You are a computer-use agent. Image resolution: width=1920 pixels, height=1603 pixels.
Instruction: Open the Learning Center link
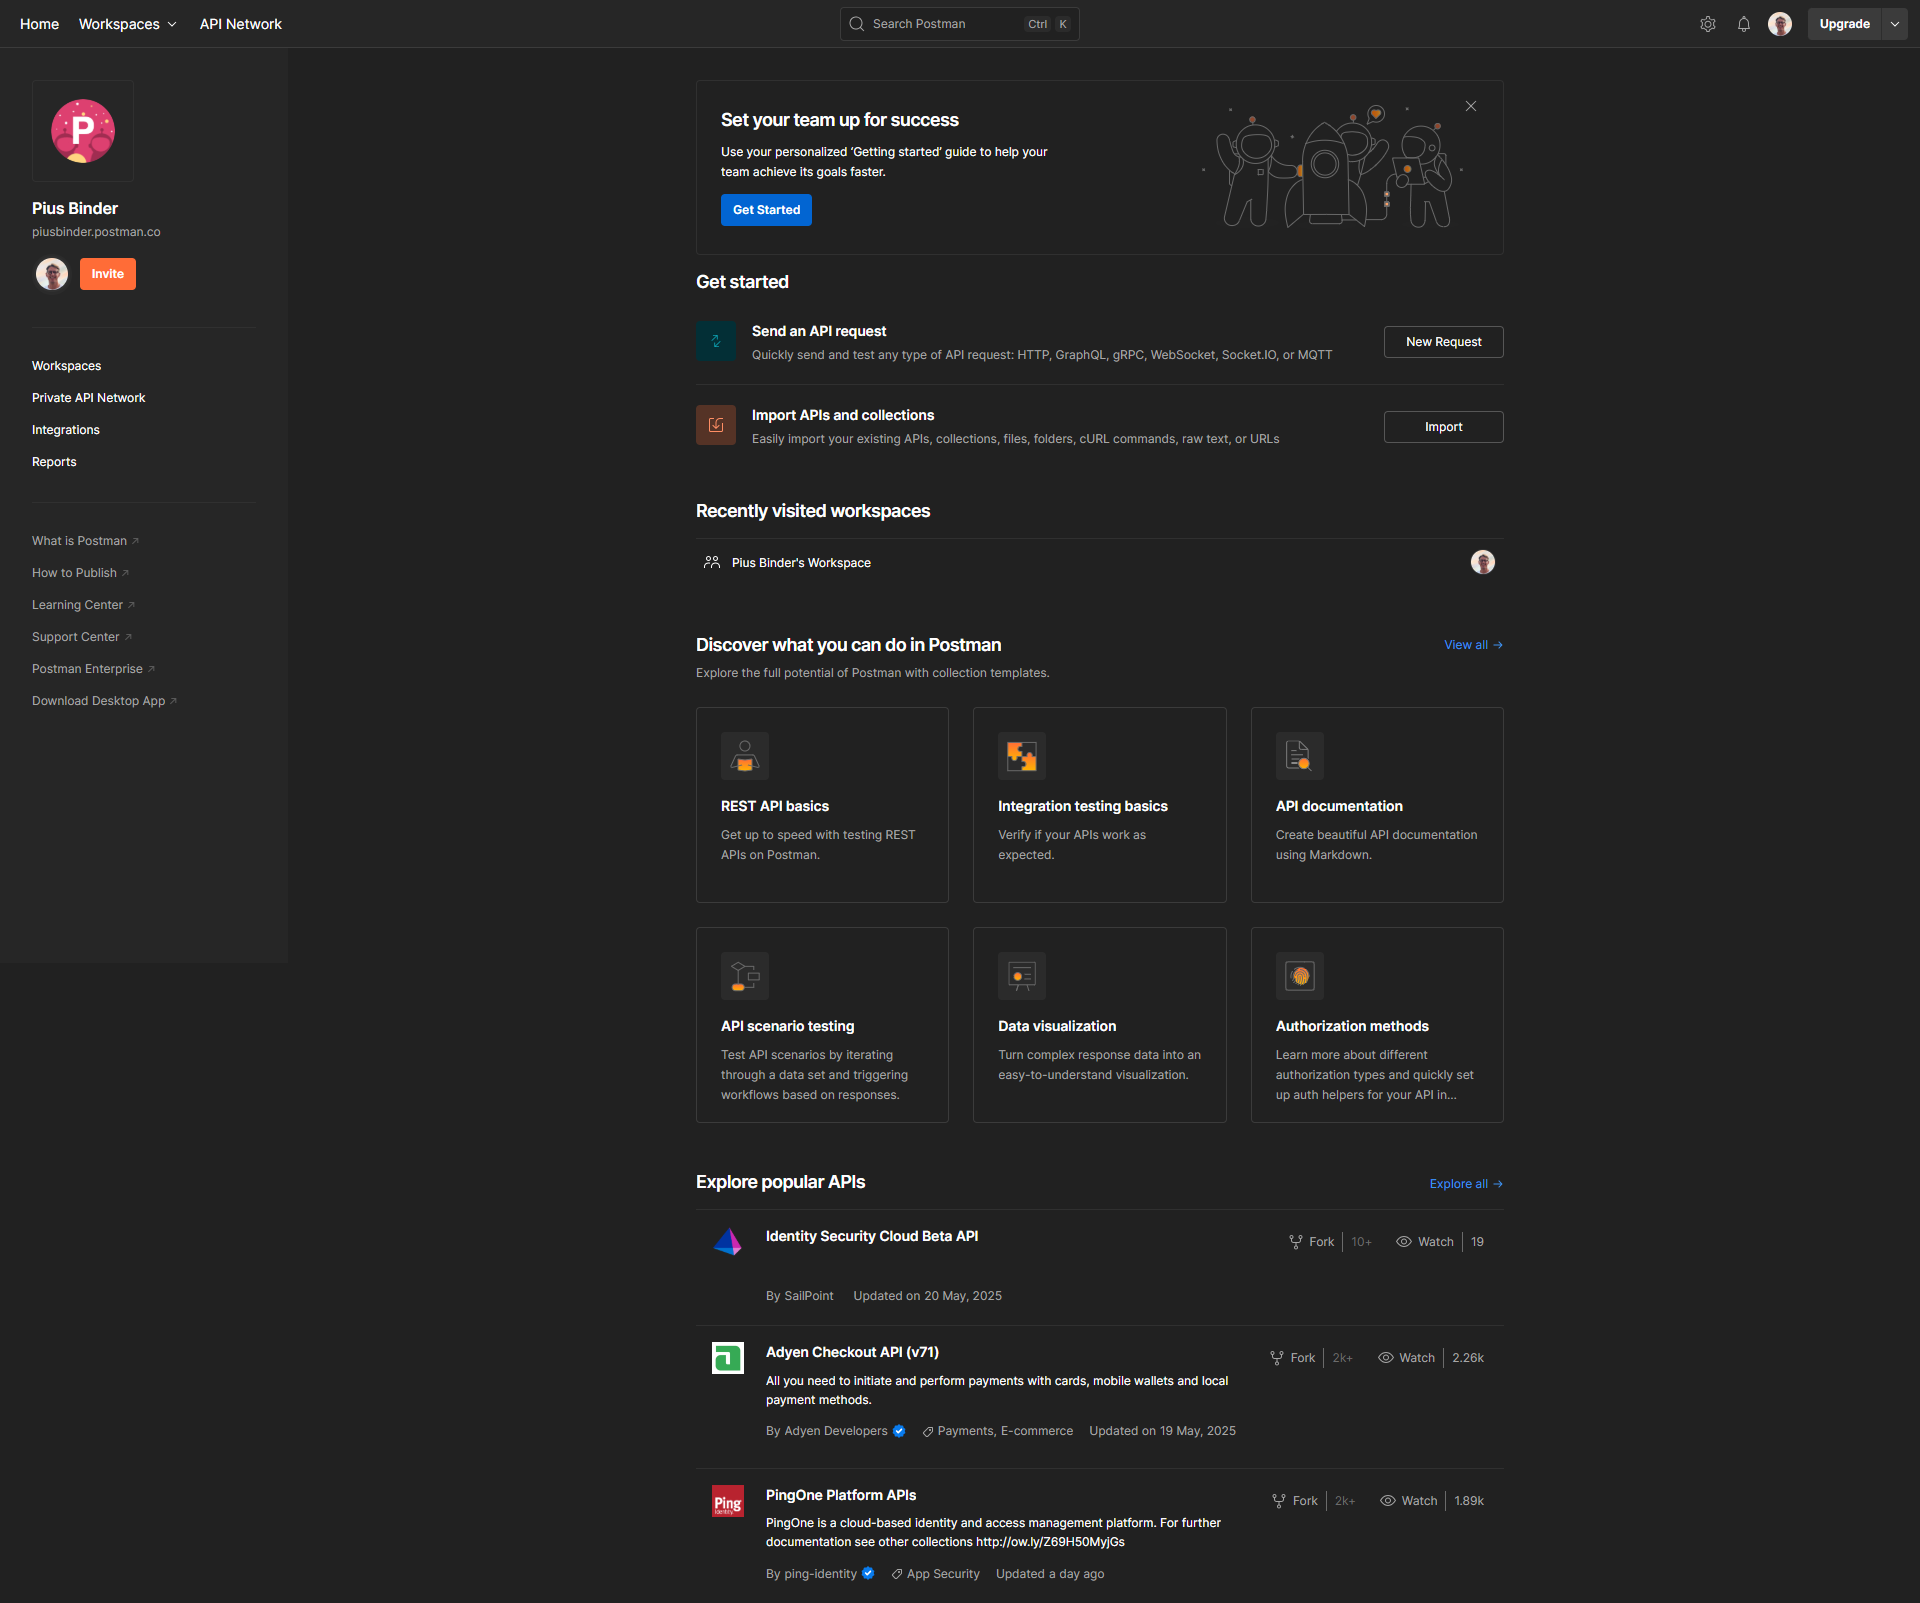pyautogui.click(x=83, y=605)
